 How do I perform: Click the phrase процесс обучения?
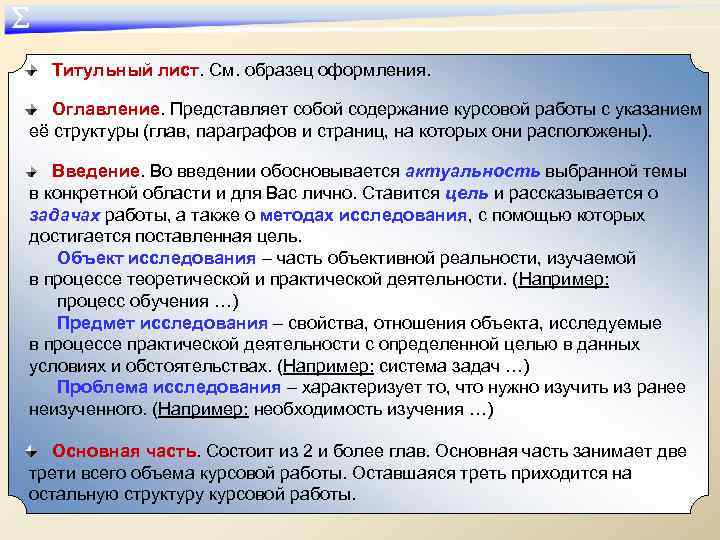[133, 302]
